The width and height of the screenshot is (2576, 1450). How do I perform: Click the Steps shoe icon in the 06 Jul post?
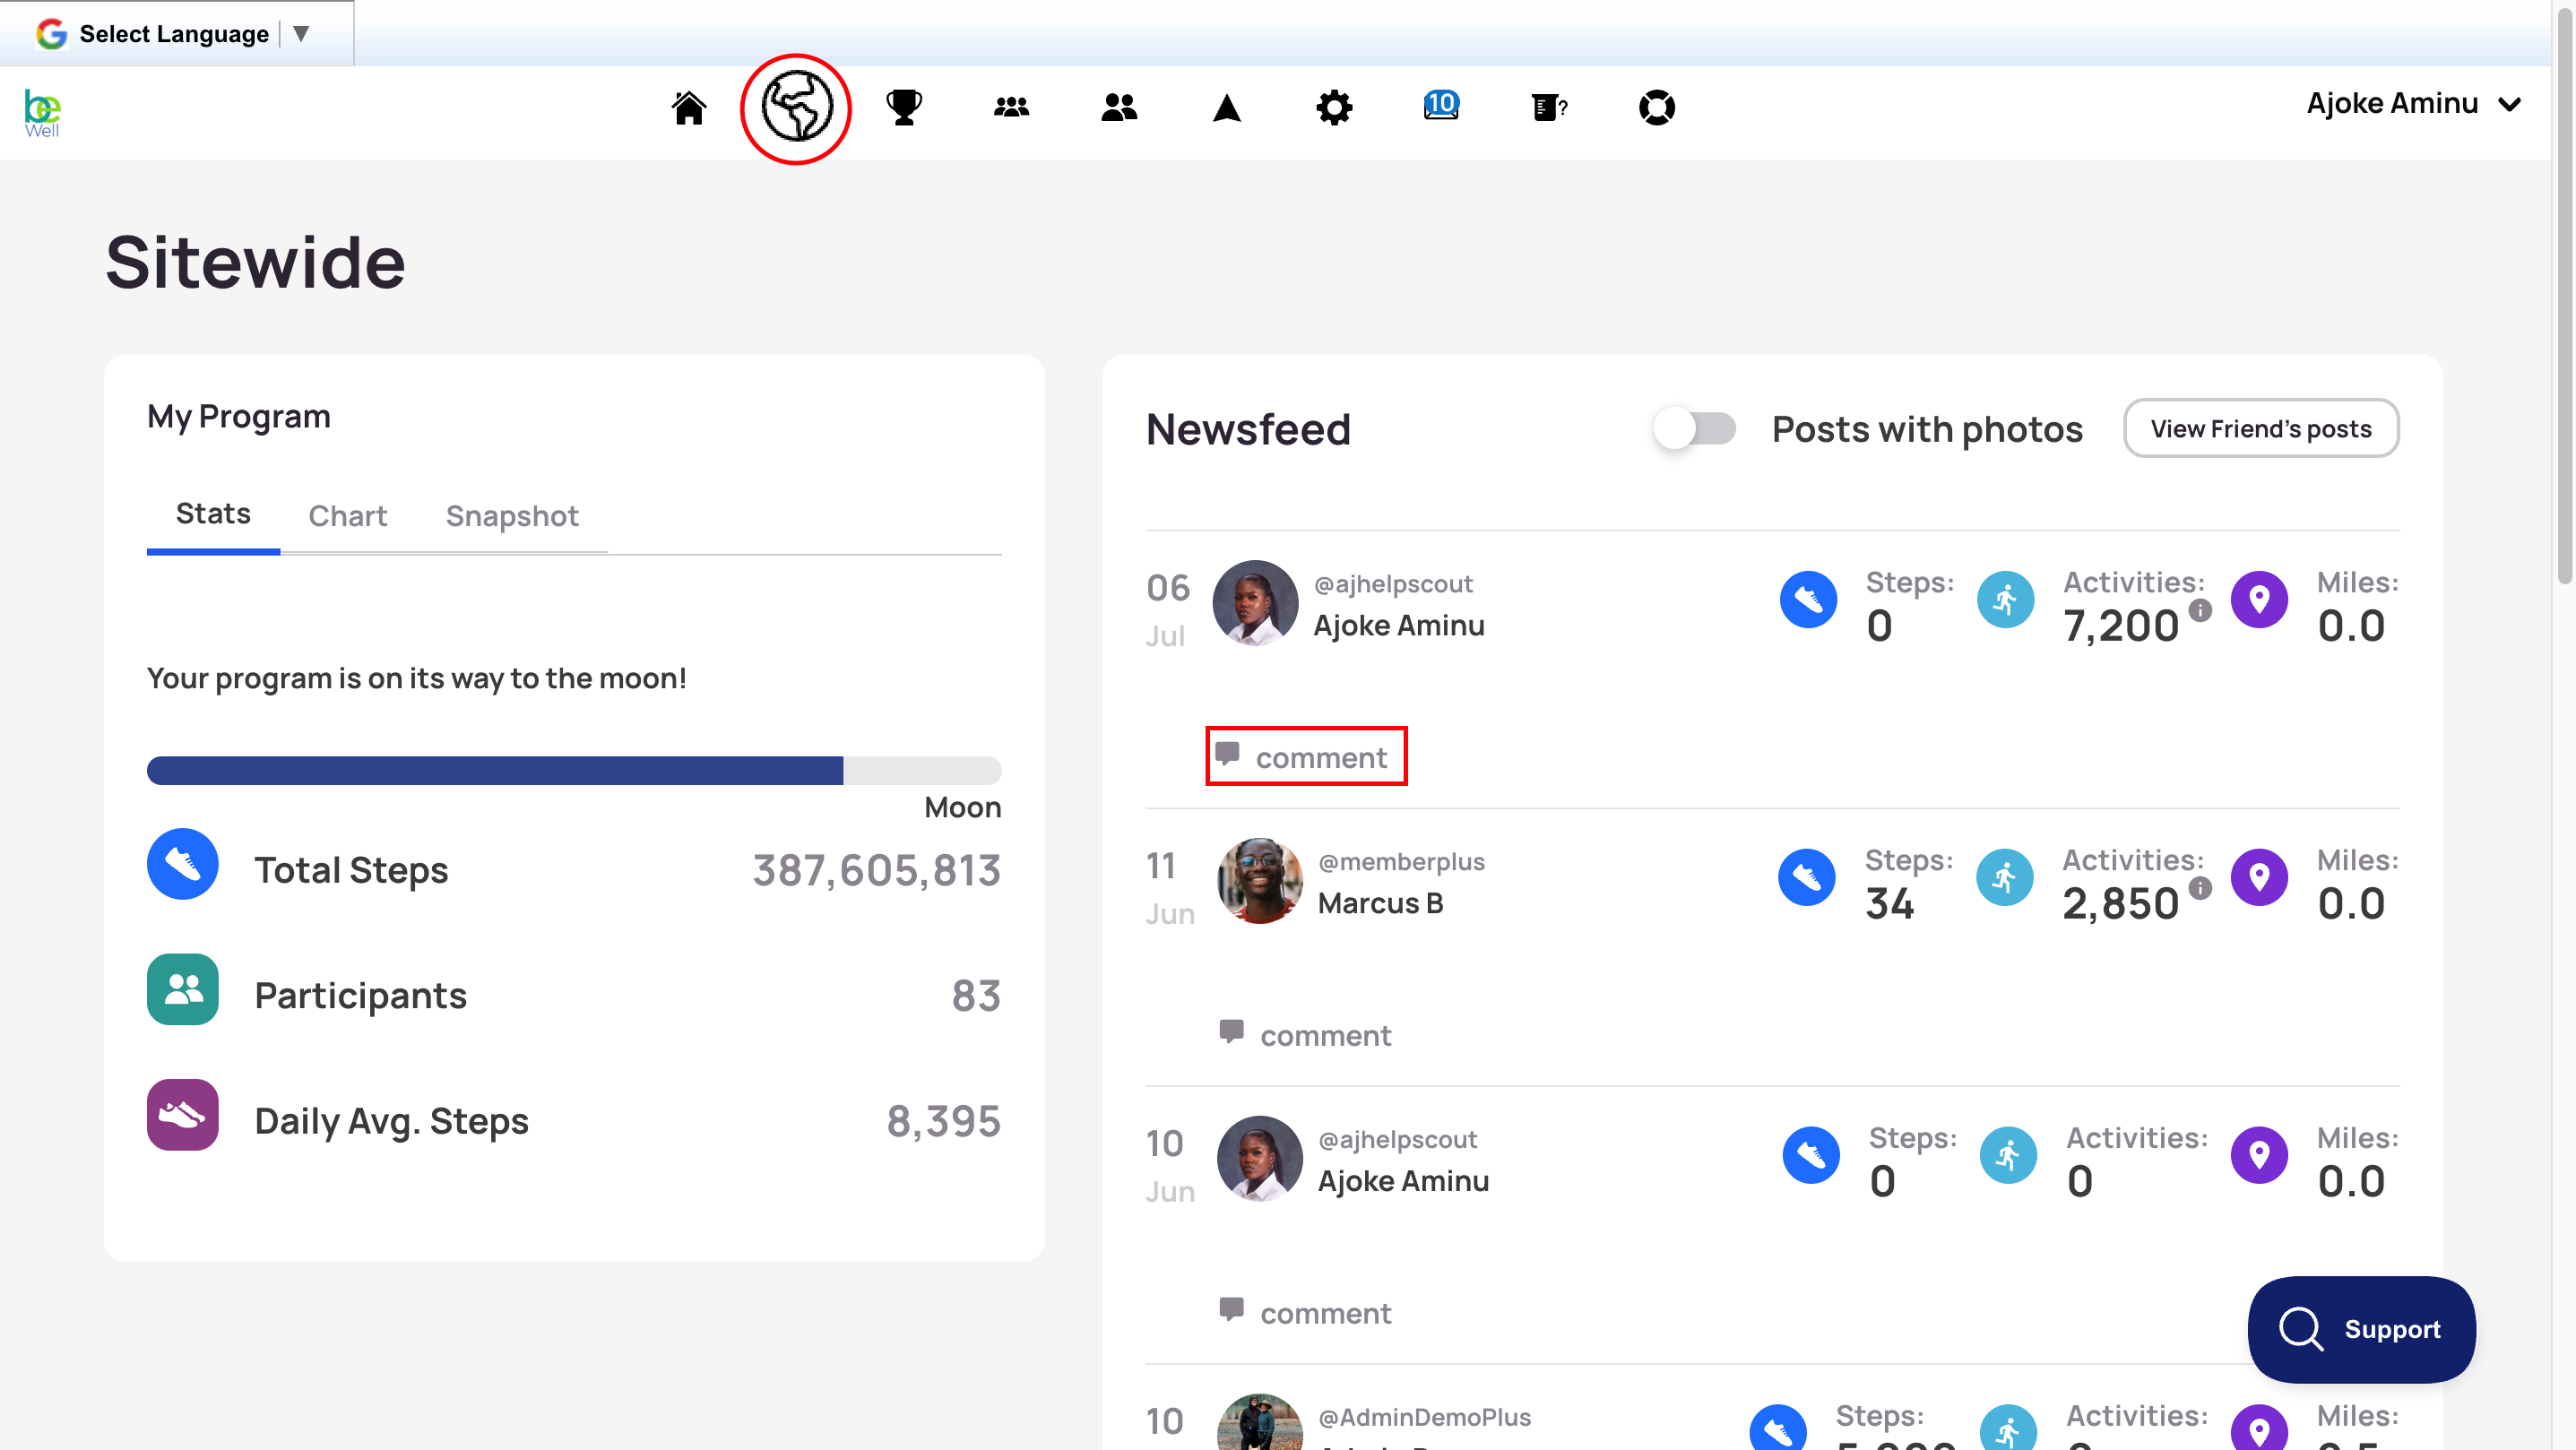[1809, 600]
